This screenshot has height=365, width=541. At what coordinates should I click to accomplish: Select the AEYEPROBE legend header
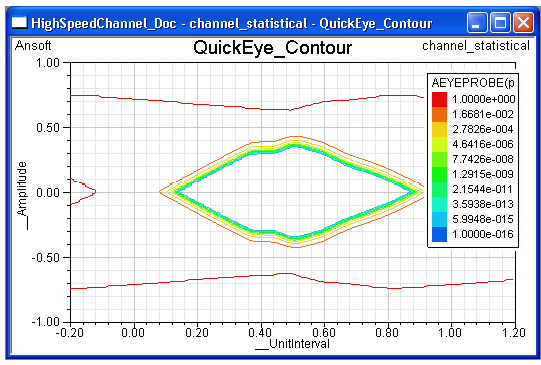pos(473,82)
